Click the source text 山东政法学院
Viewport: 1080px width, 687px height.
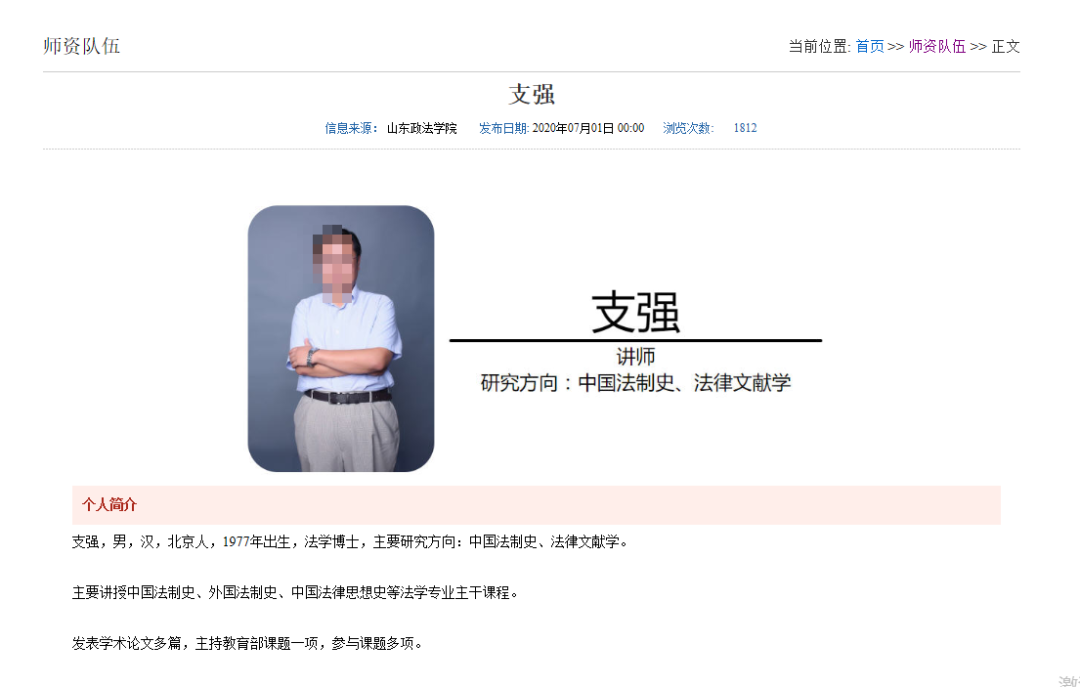422,128
